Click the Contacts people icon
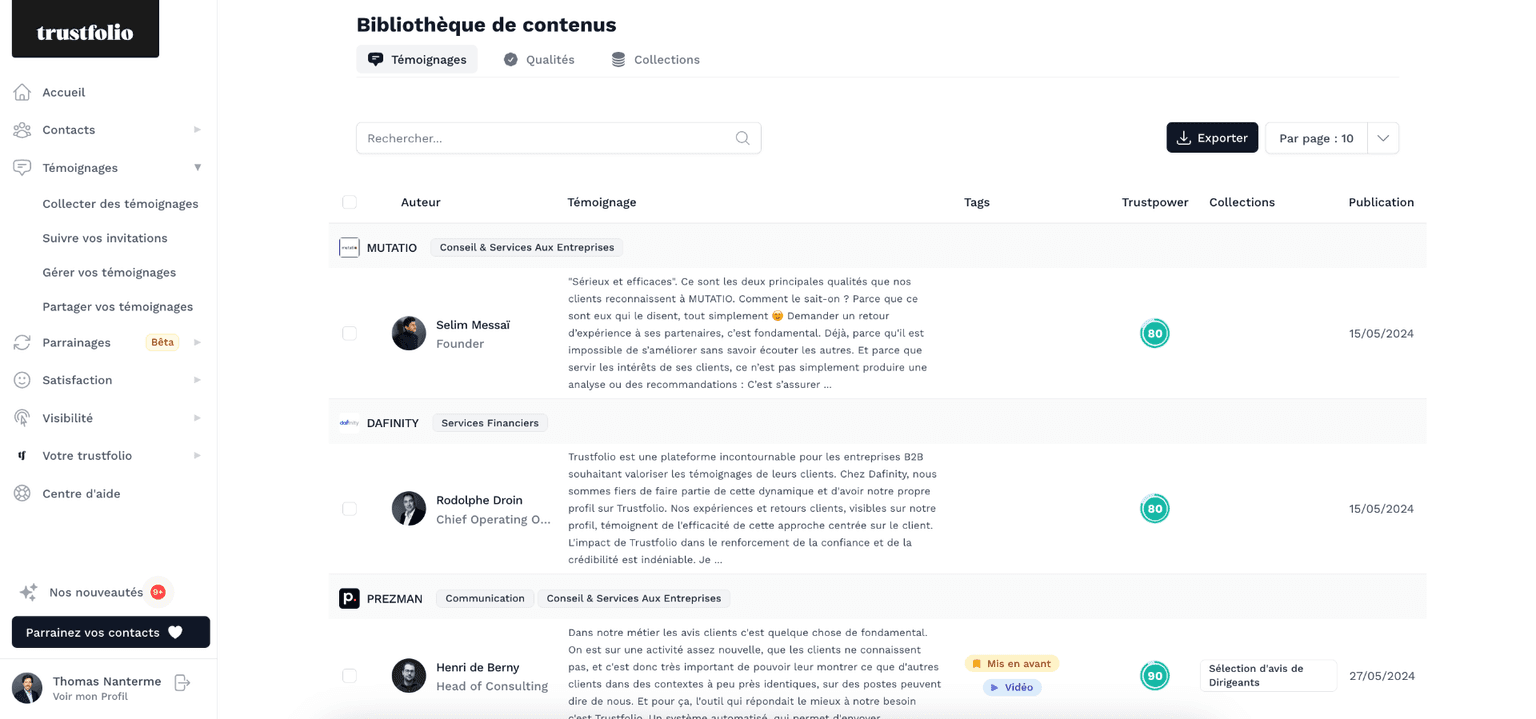Viewport: 1536px width, 719px height. (22, 130)
